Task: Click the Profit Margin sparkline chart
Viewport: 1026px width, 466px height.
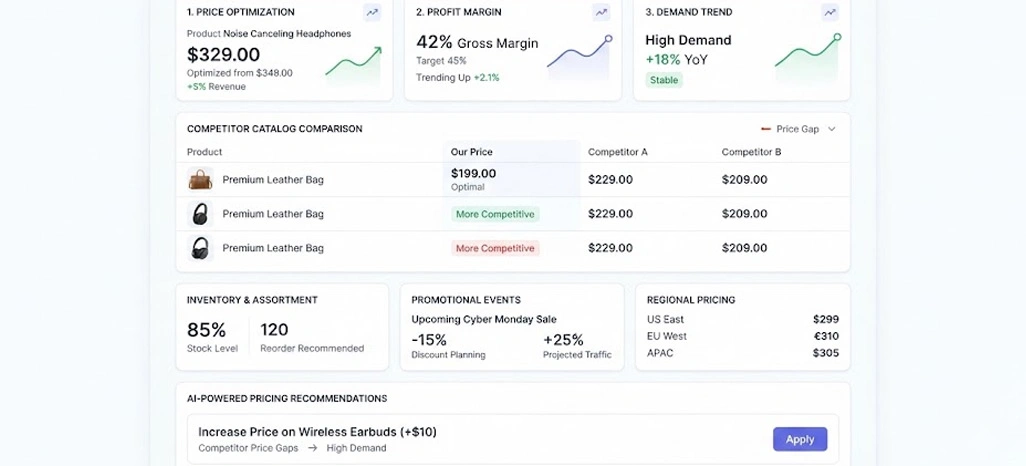Action: (579, 58)
